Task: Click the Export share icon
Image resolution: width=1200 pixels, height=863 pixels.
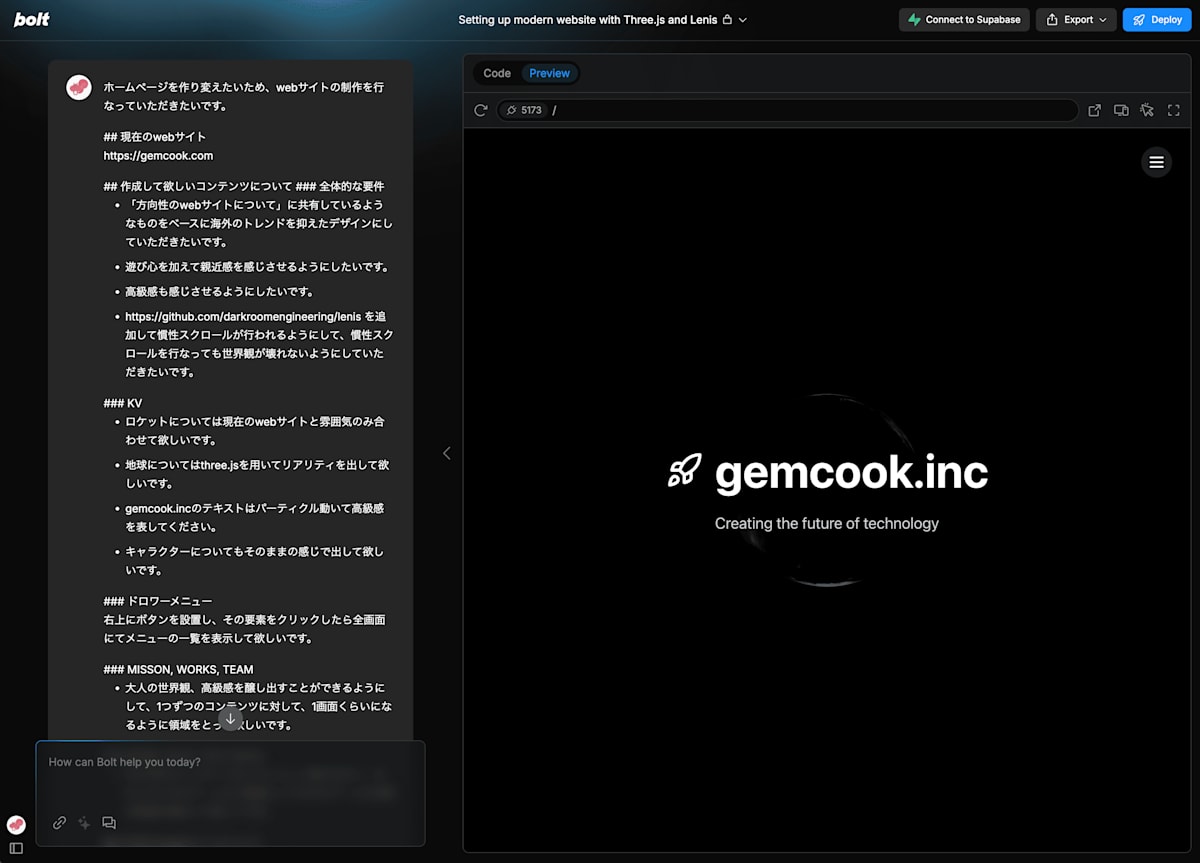Action: [1052, 19]
